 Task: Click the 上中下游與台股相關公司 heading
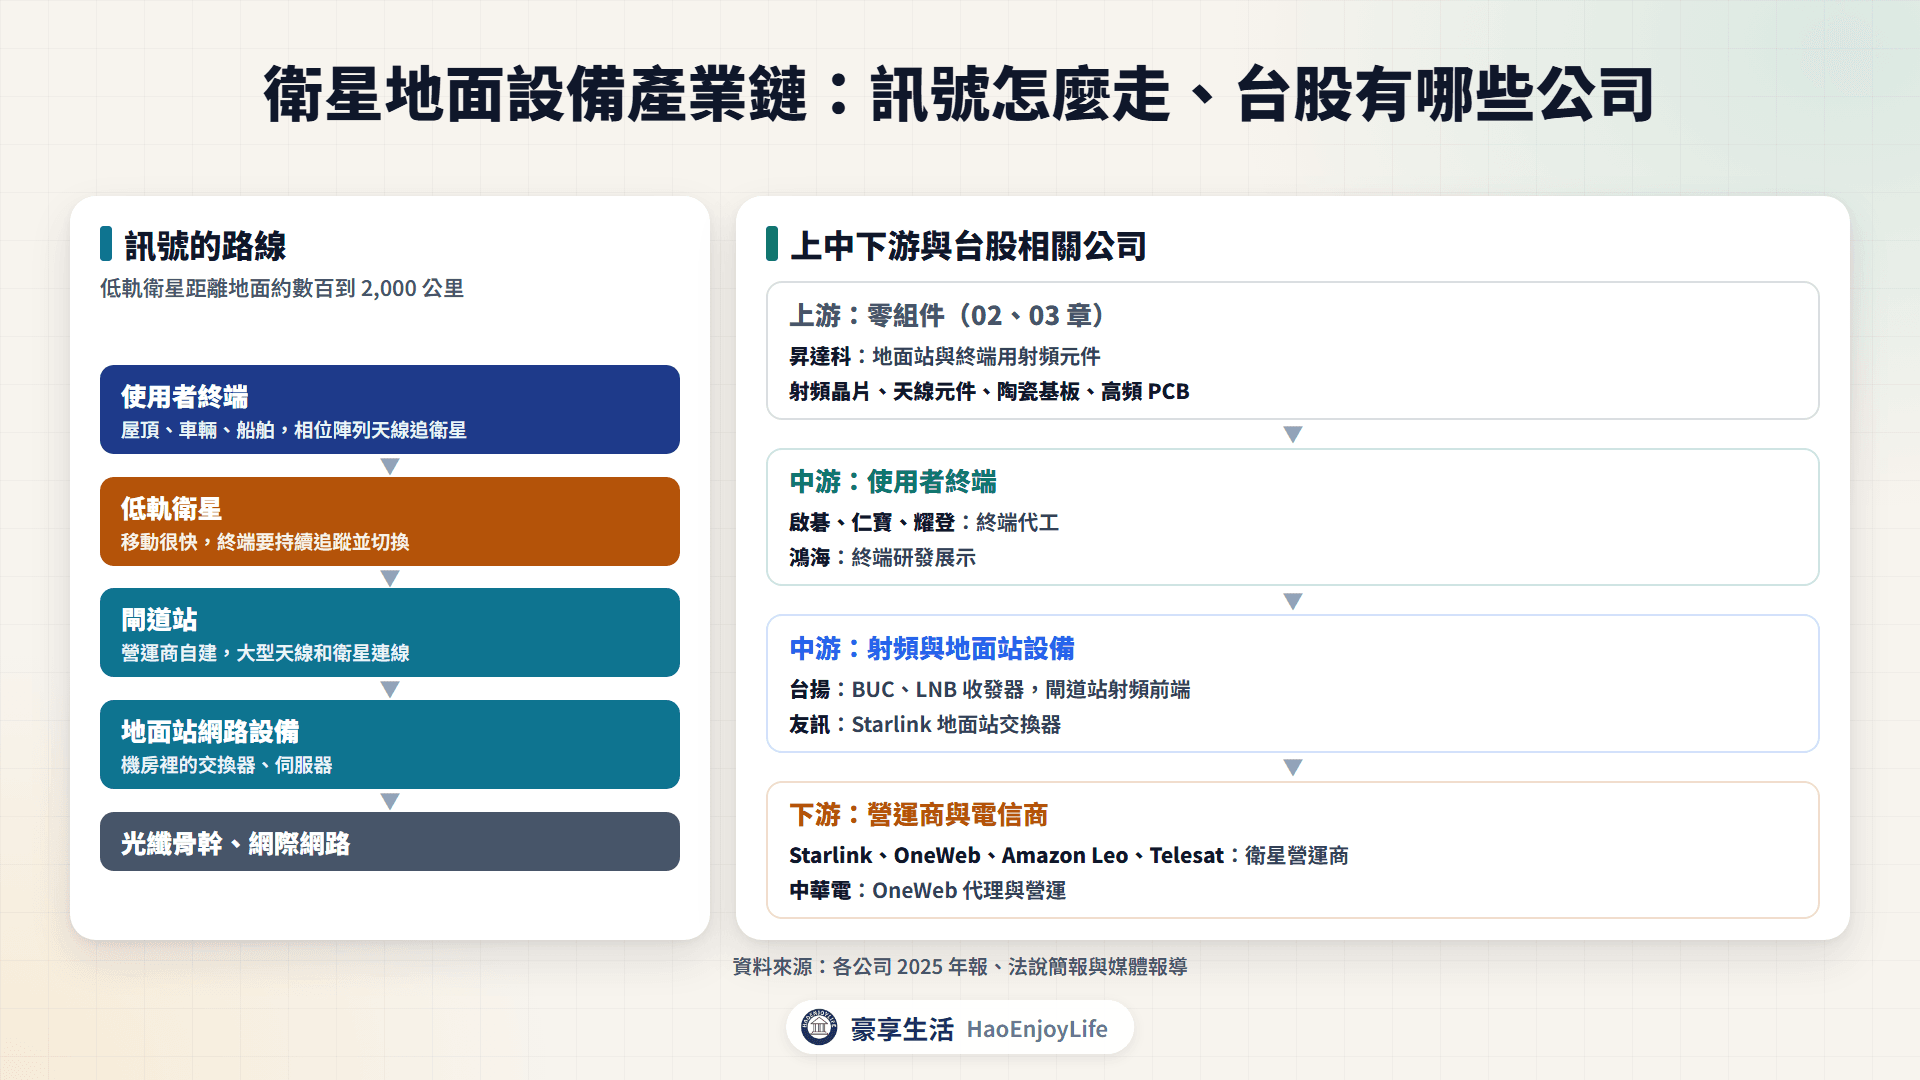[968, 245]
